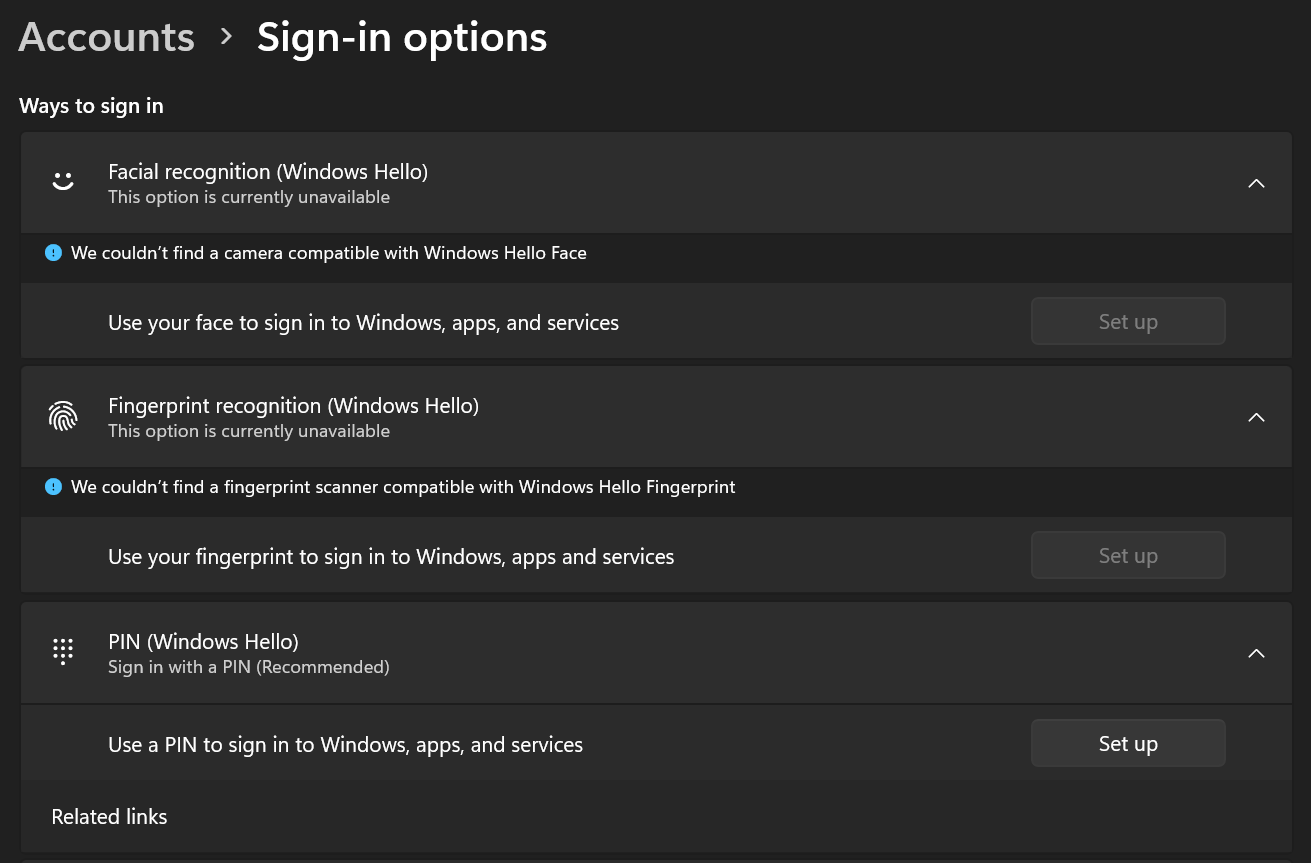The image size is (1311, 863).
Task: Click the Ways to sign in heading
Action: [x=91, y=106]
